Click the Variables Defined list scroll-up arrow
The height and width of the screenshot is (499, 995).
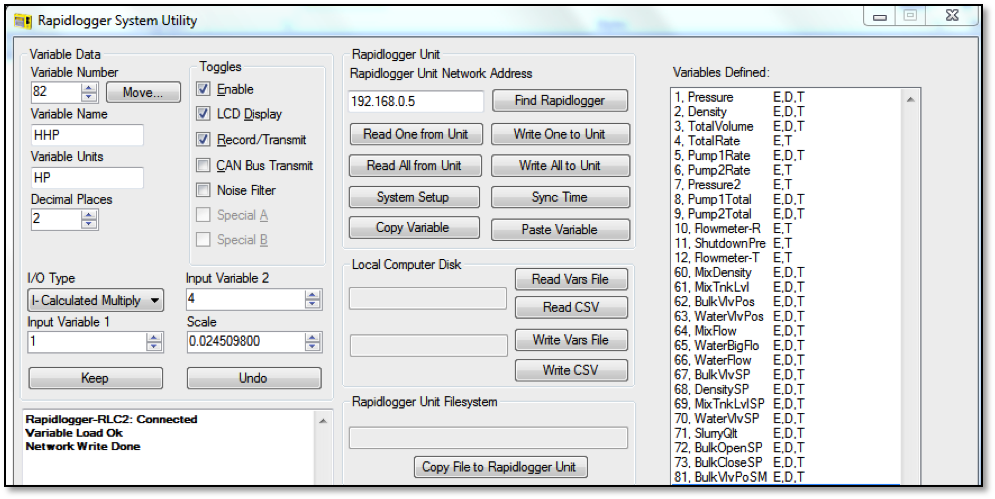click(910, 100)
